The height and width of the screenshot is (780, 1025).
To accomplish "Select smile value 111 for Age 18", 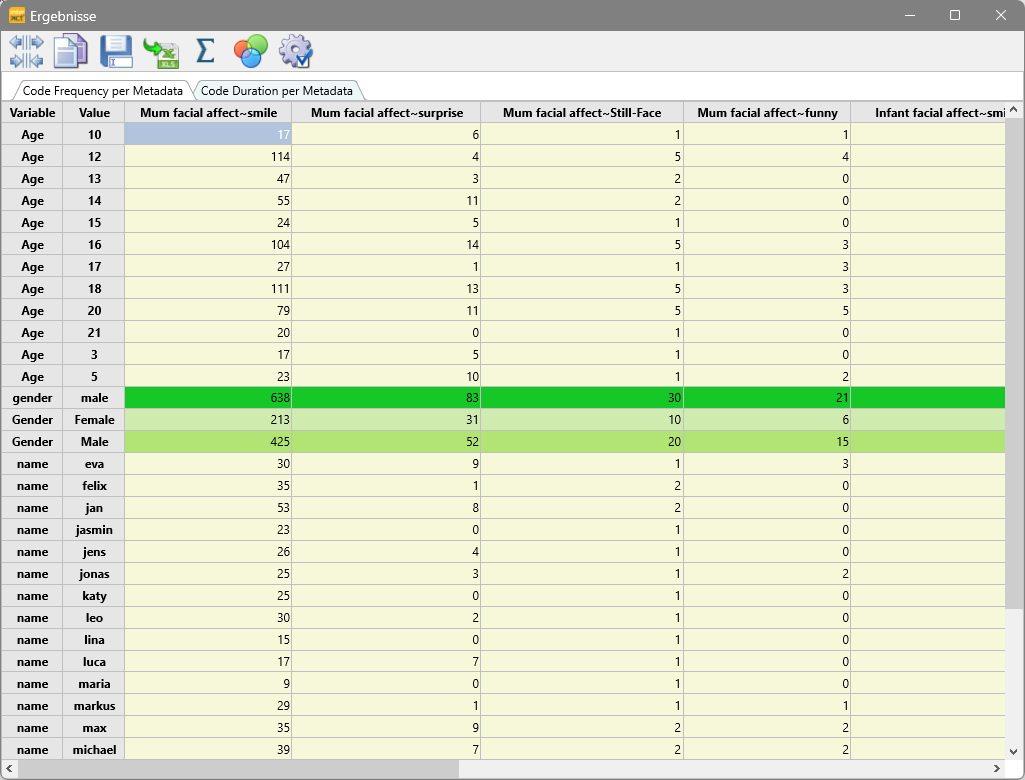I will pos(208,288).
